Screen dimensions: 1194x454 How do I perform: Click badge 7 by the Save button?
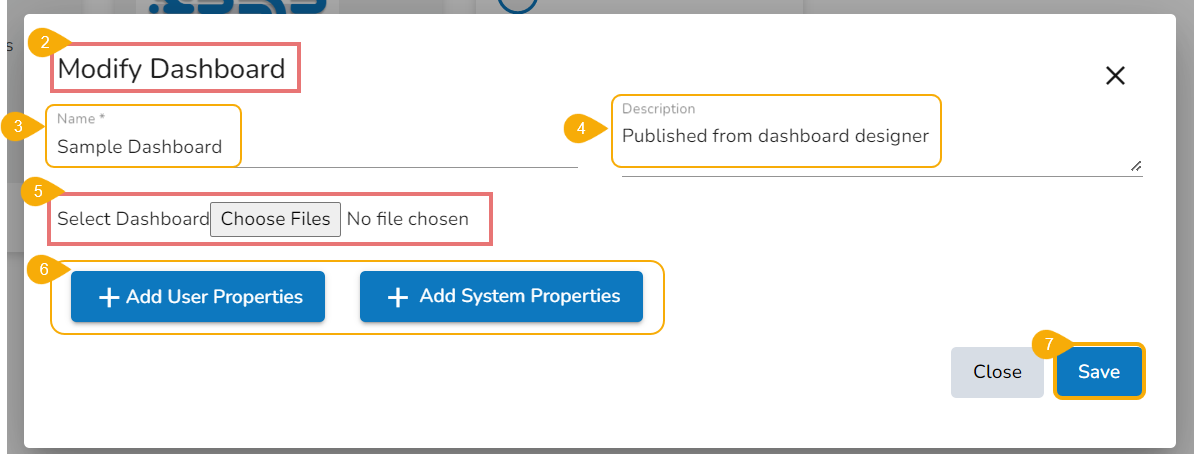click(1047, 344)
